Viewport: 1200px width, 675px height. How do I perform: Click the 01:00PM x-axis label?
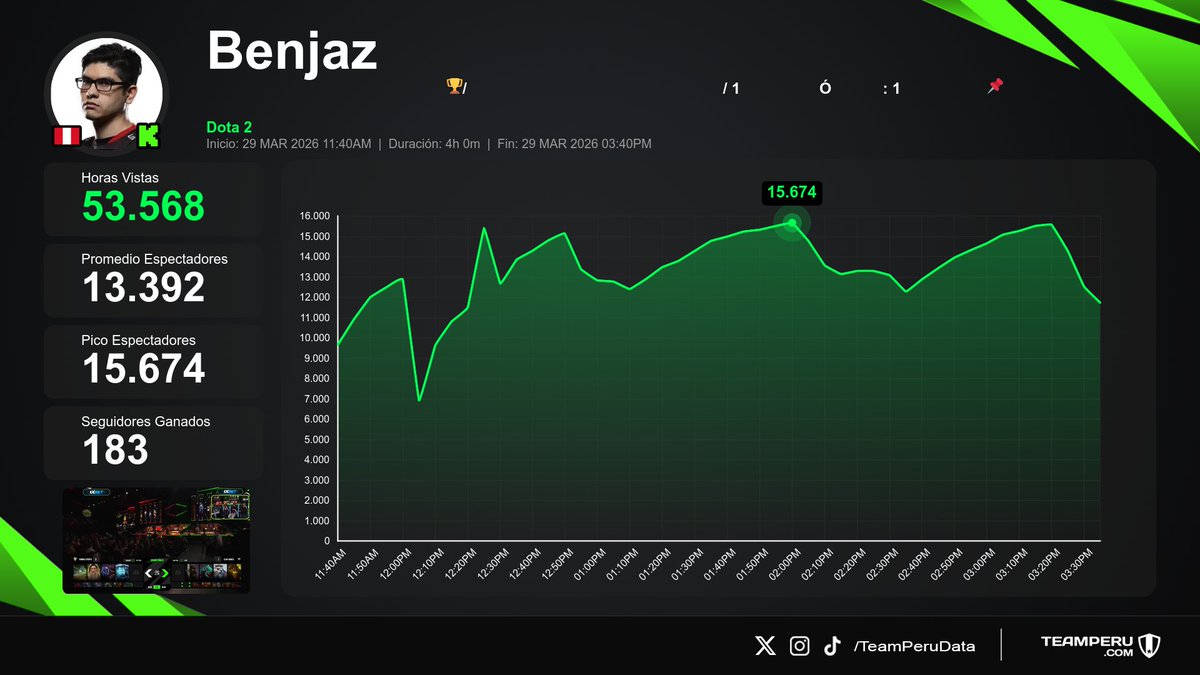click(x=590, y=564)
